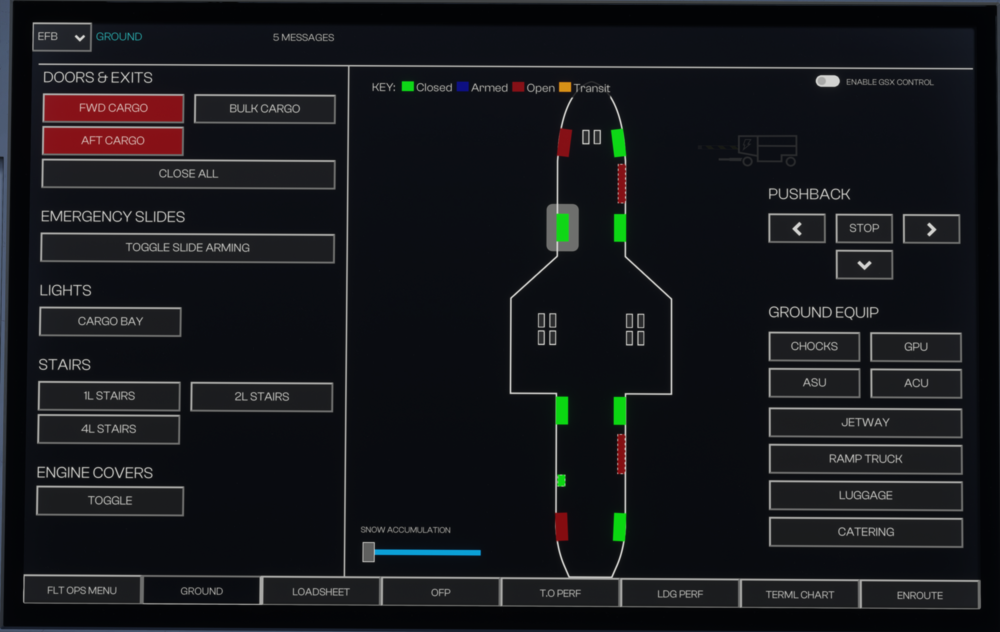Stop the pushback with the STOP button
Image resolution: width=1000 pixels, height=632 pixels.
pos(864,228)
